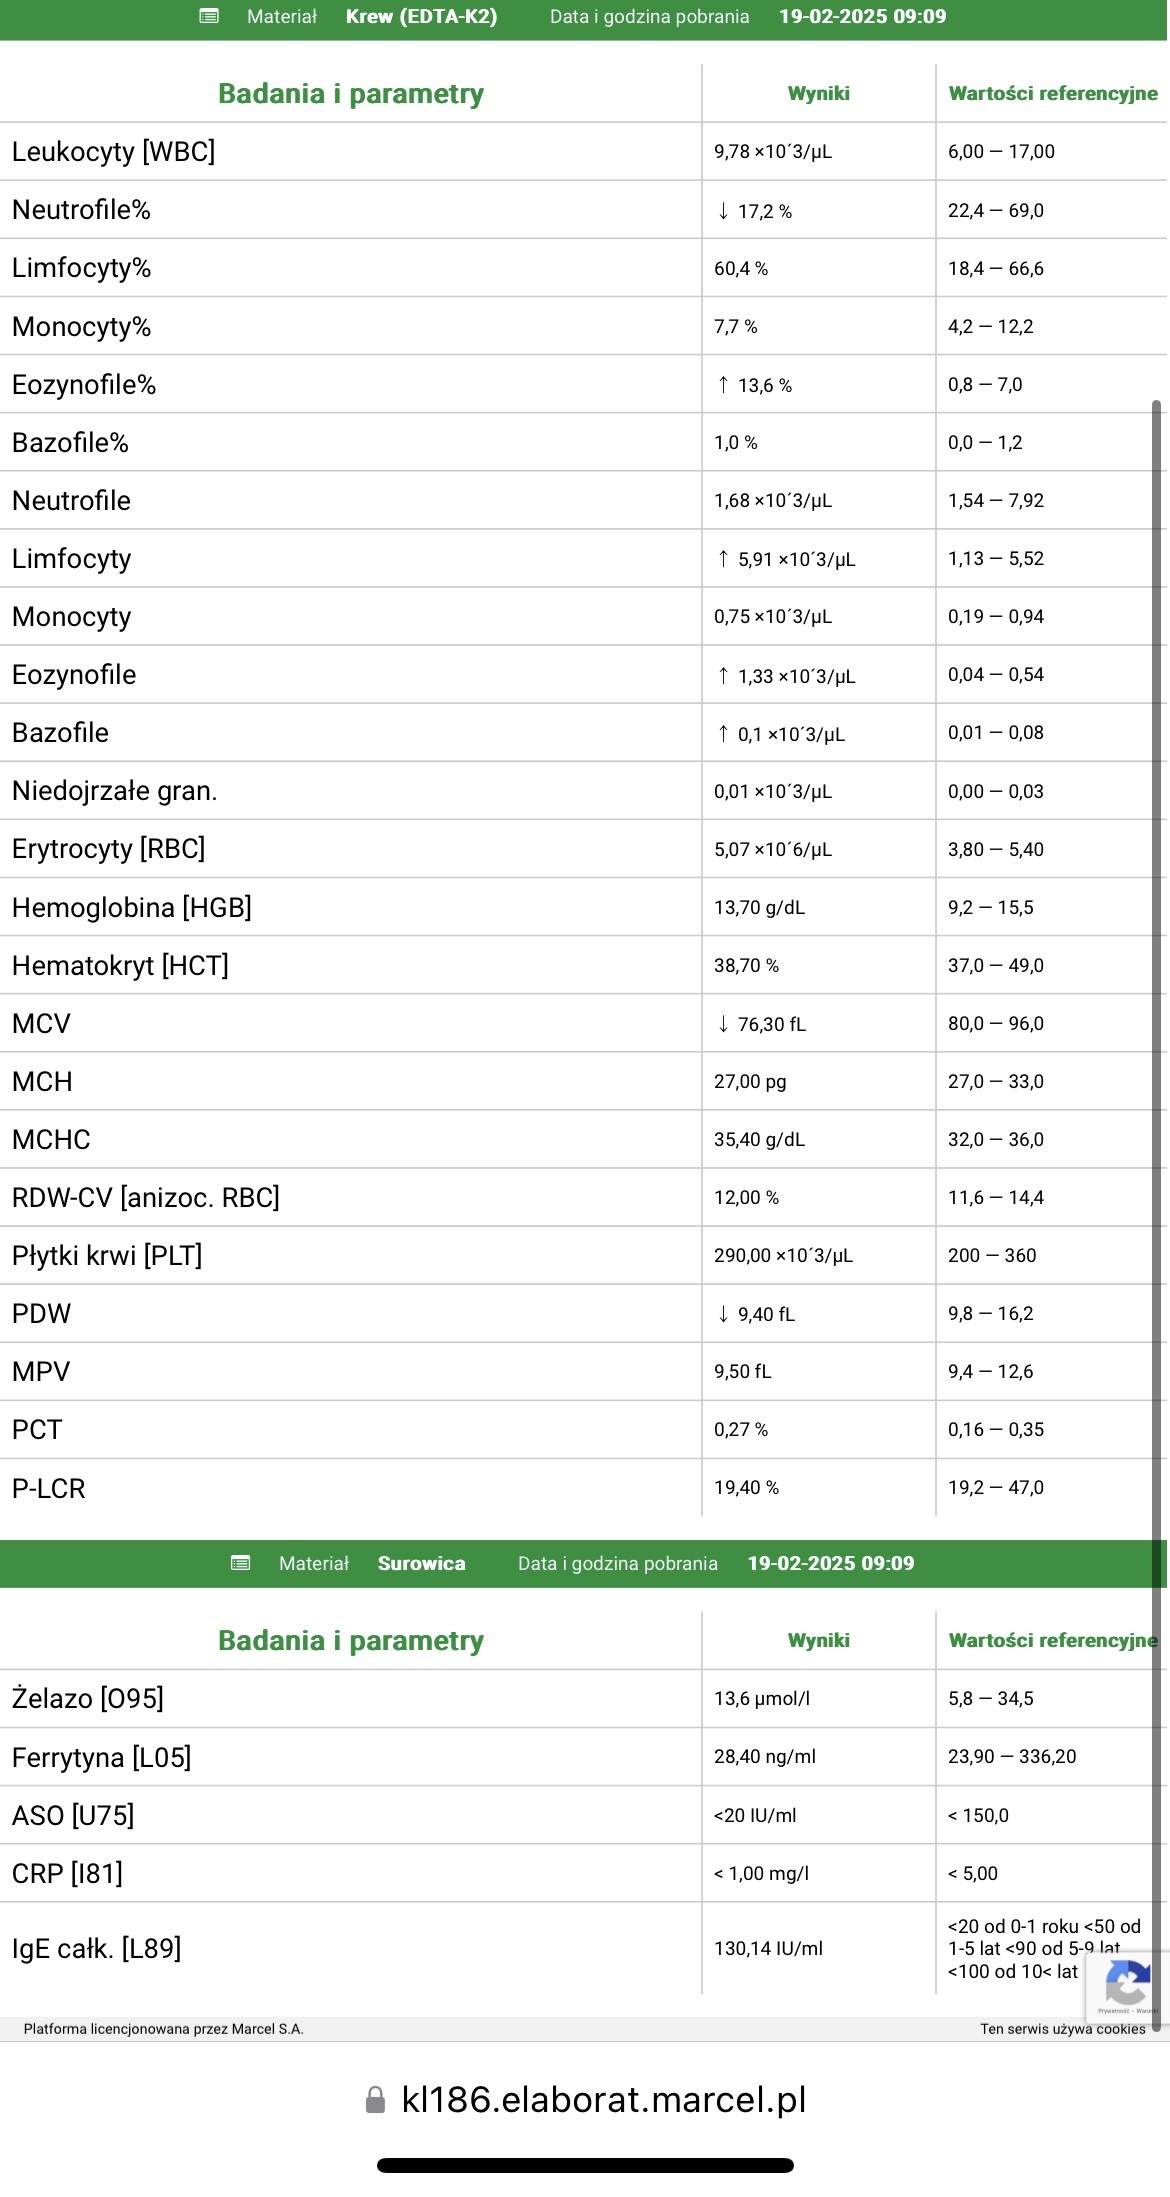Click the "Ten serwis używa cookies" notice
Image resolution: width=1170 pixels, height=2197 pixels.
pyautogui.click(x=1062, y=2029)
